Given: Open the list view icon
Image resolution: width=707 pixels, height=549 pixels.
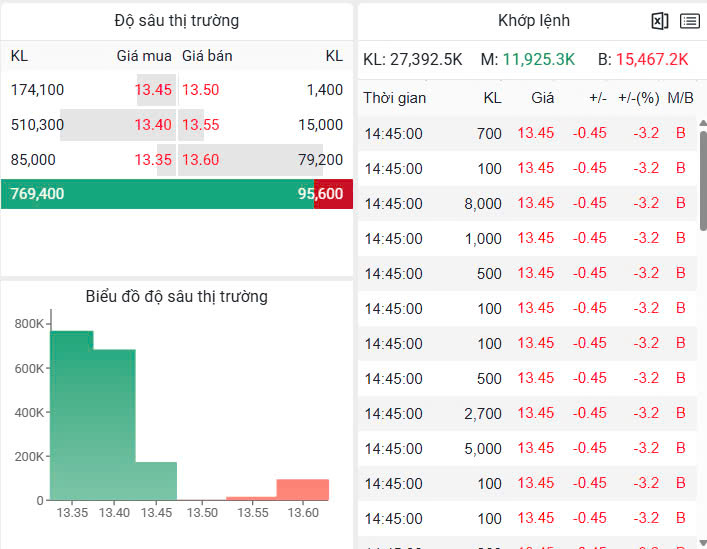Looking at the screenshot, I should (689, 21).
